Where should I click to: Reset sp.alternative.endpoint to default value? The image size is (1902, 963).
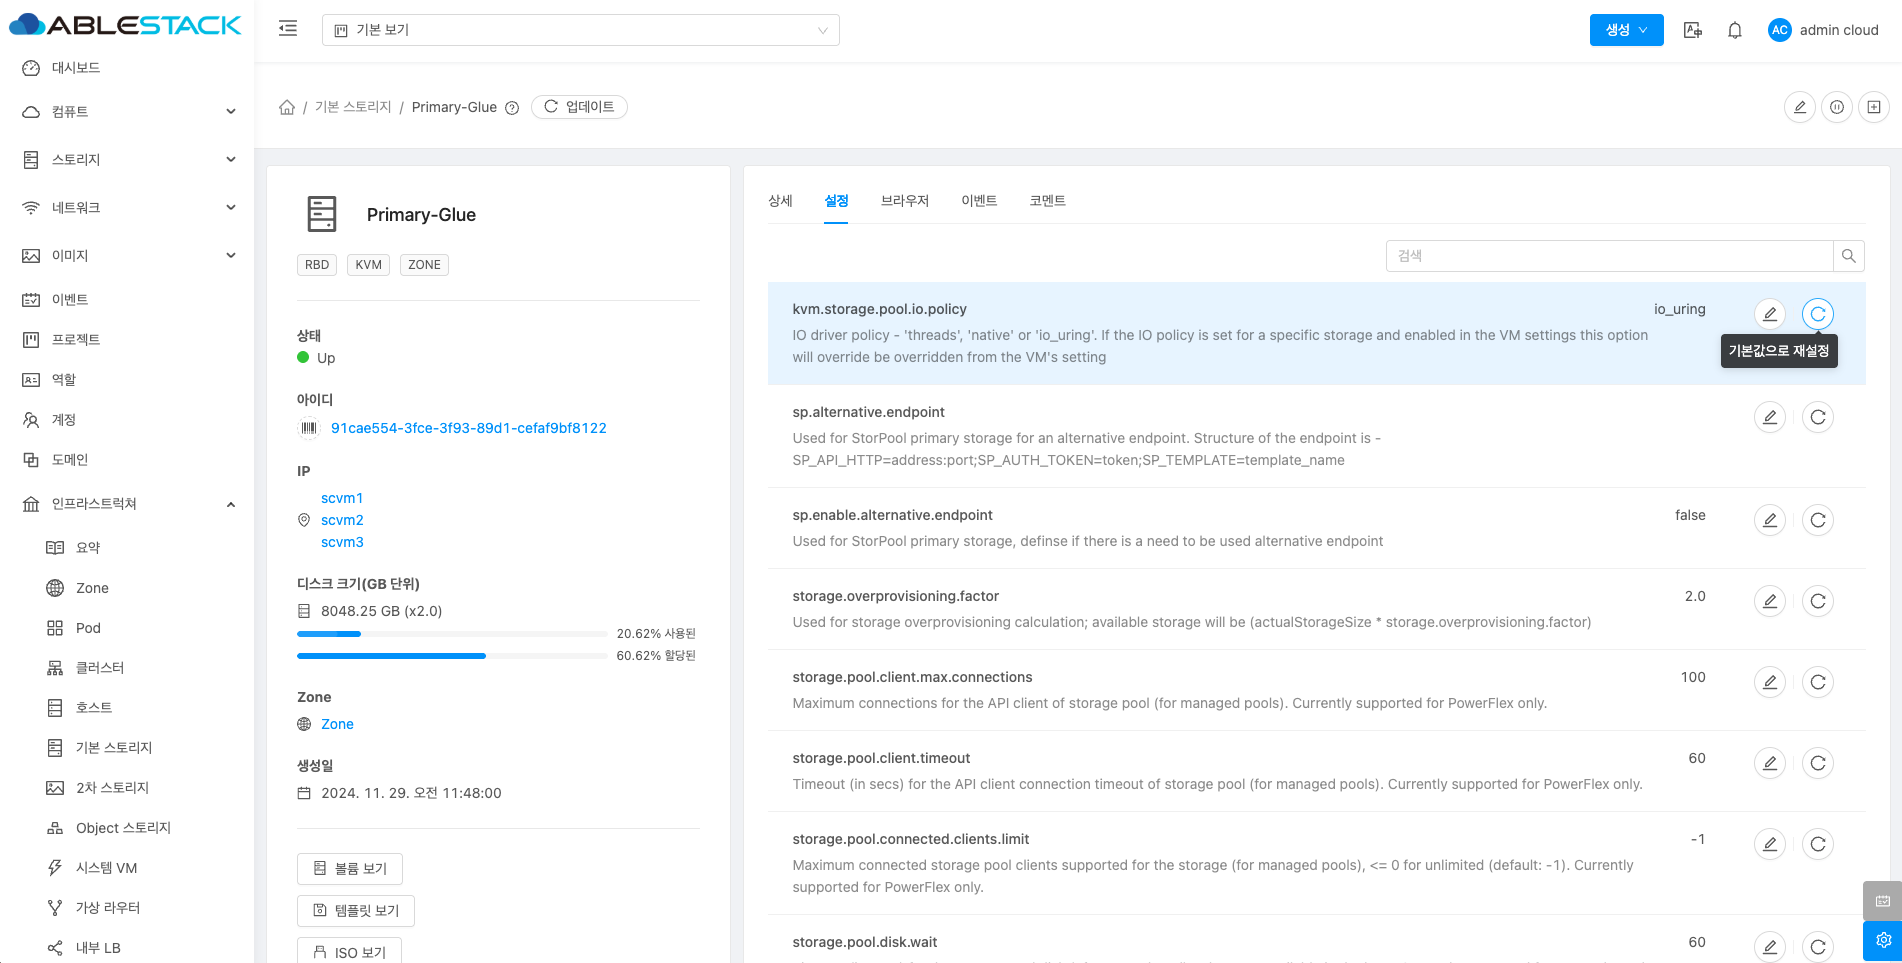click(x=1817, y=417)
